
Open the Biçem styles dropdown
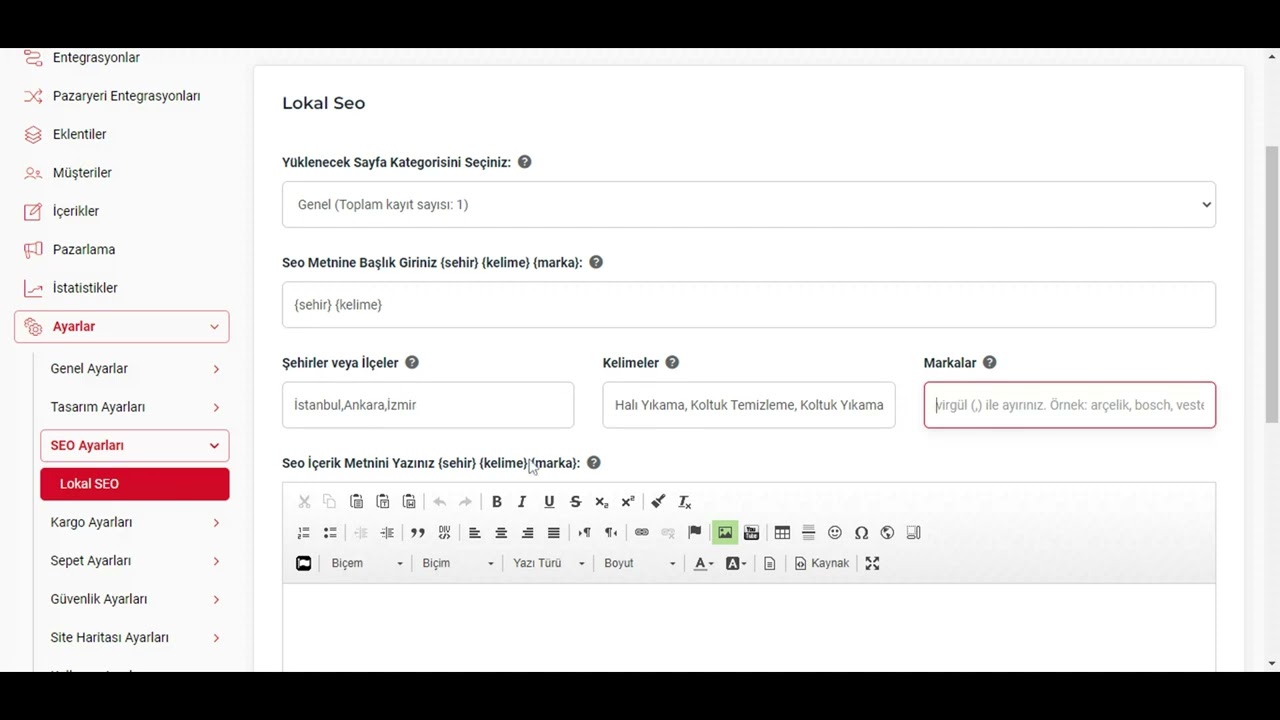pos(366,563)
